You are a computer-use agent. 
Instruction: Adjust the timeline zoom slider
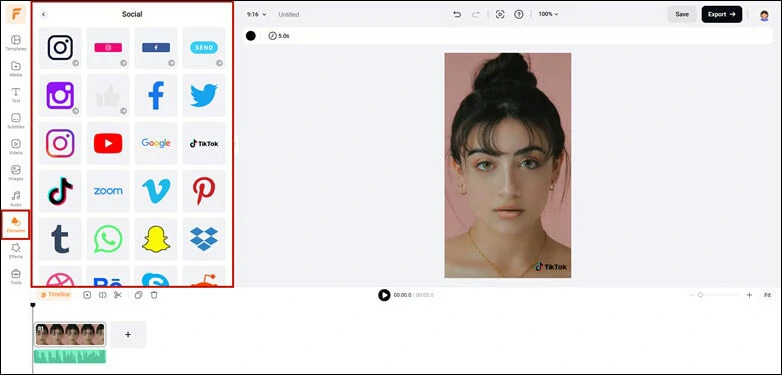pyautogui.click(x=700, y=295)
